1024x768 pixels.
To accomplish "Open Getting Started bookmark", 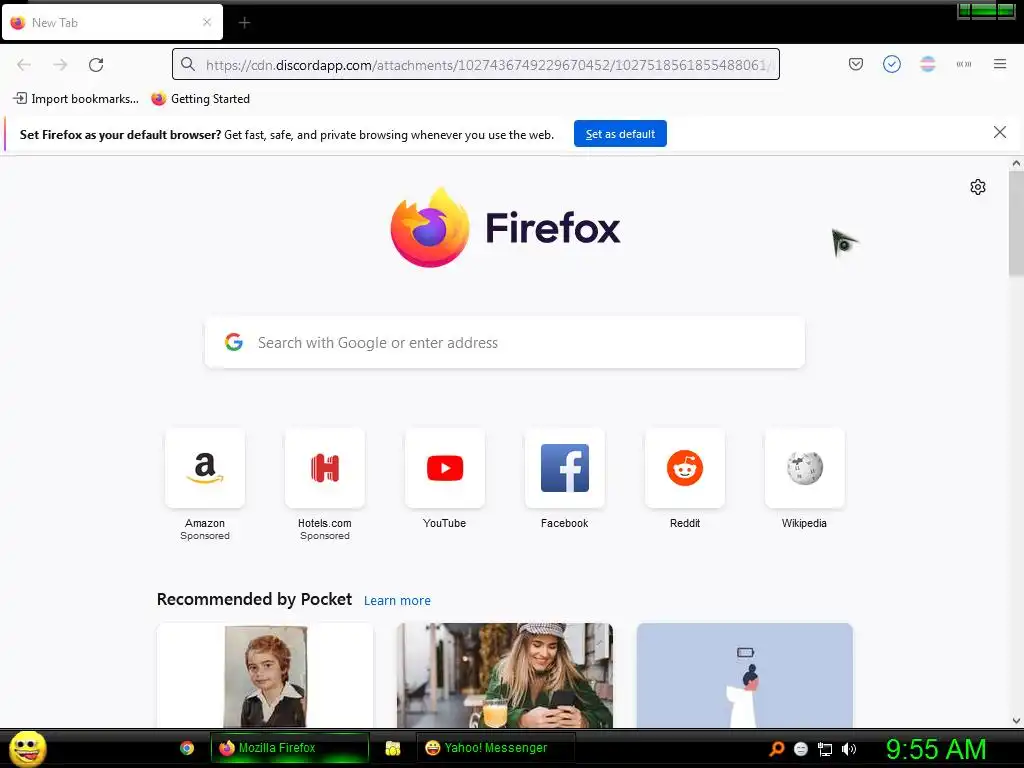I will point(200,99).
